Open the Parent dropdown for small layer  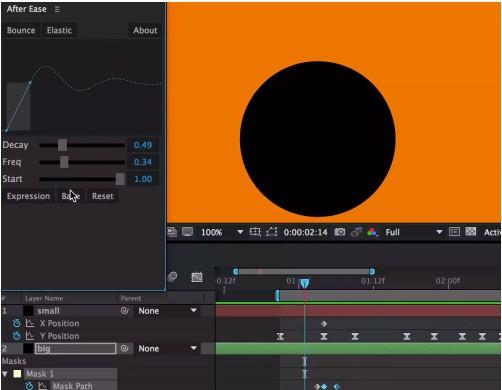click(x=167, y=311)
